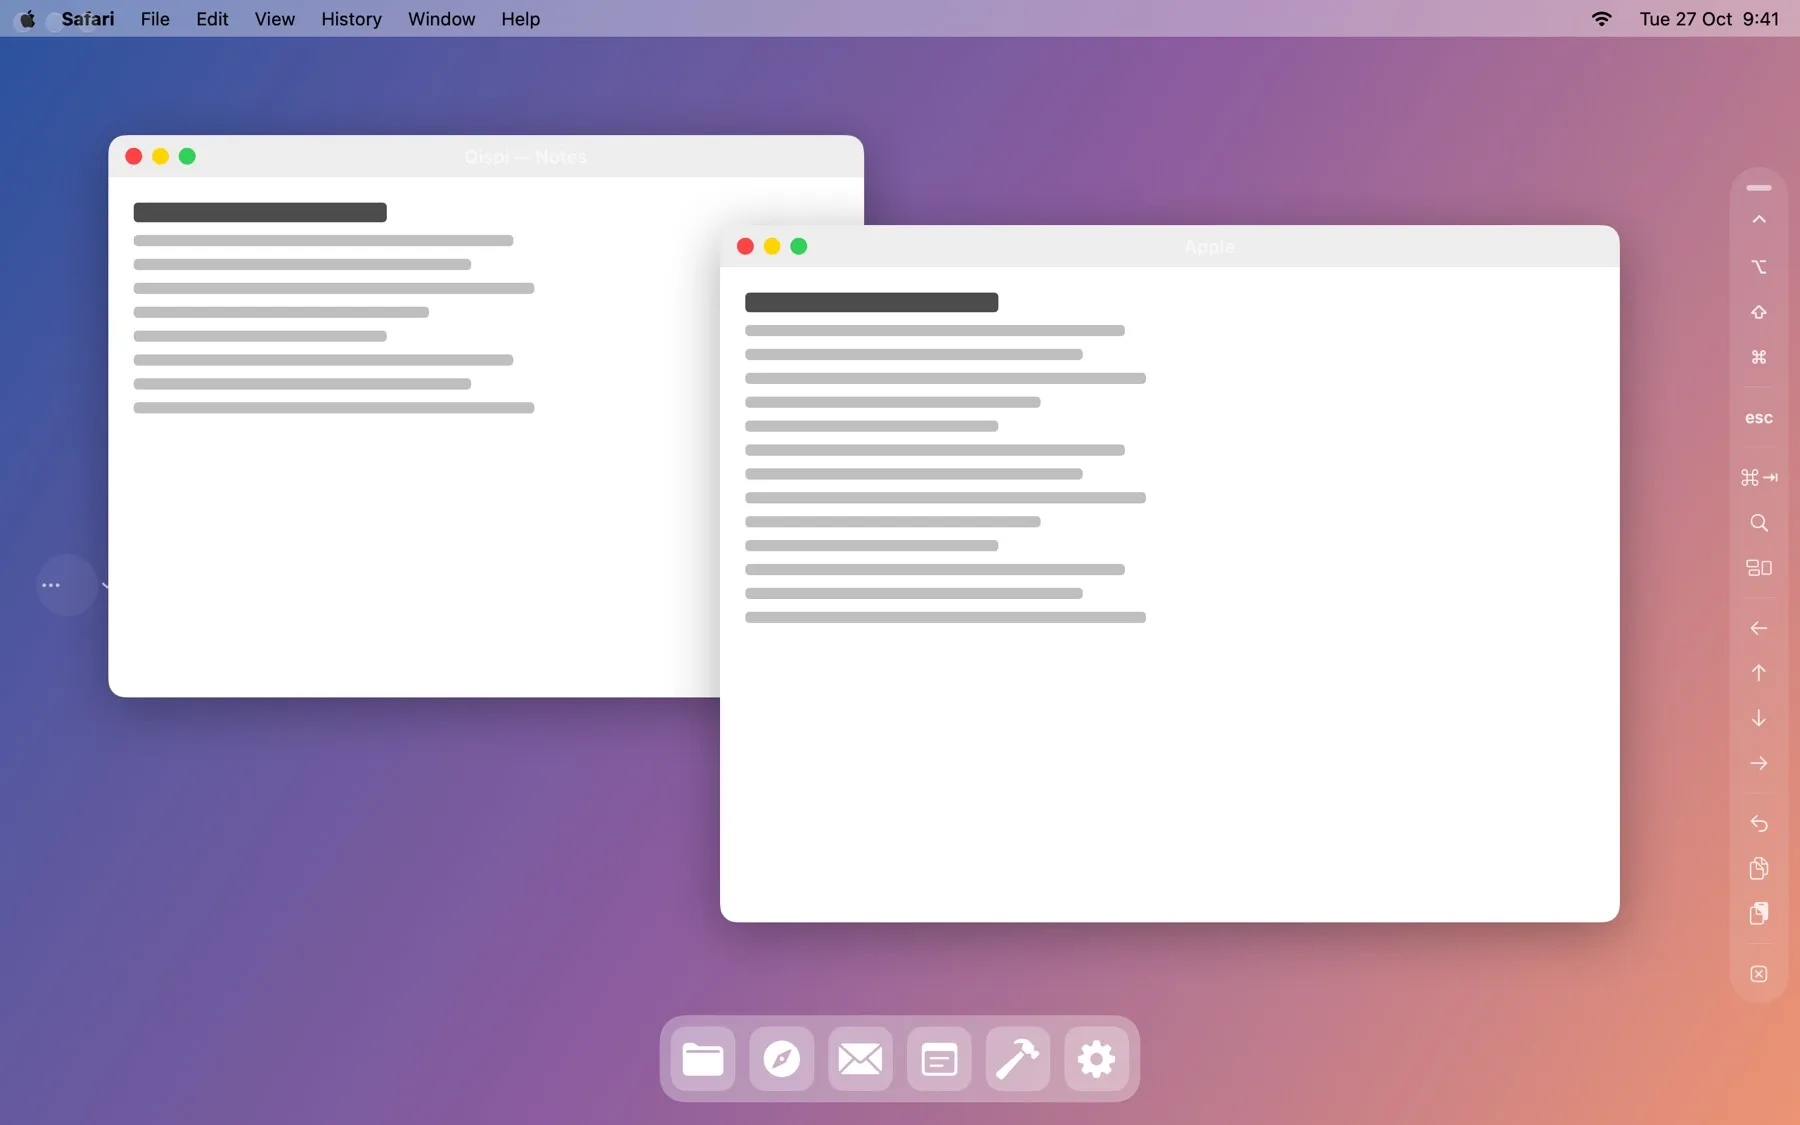Minimize the Apple window with the yellow button
Image resolution: width=1800 pixels, height=1125 pixels.
772,246
